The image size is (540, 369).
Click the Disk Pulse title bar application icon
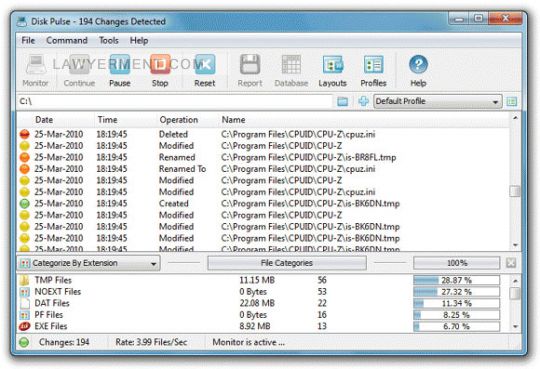[22, 22]
